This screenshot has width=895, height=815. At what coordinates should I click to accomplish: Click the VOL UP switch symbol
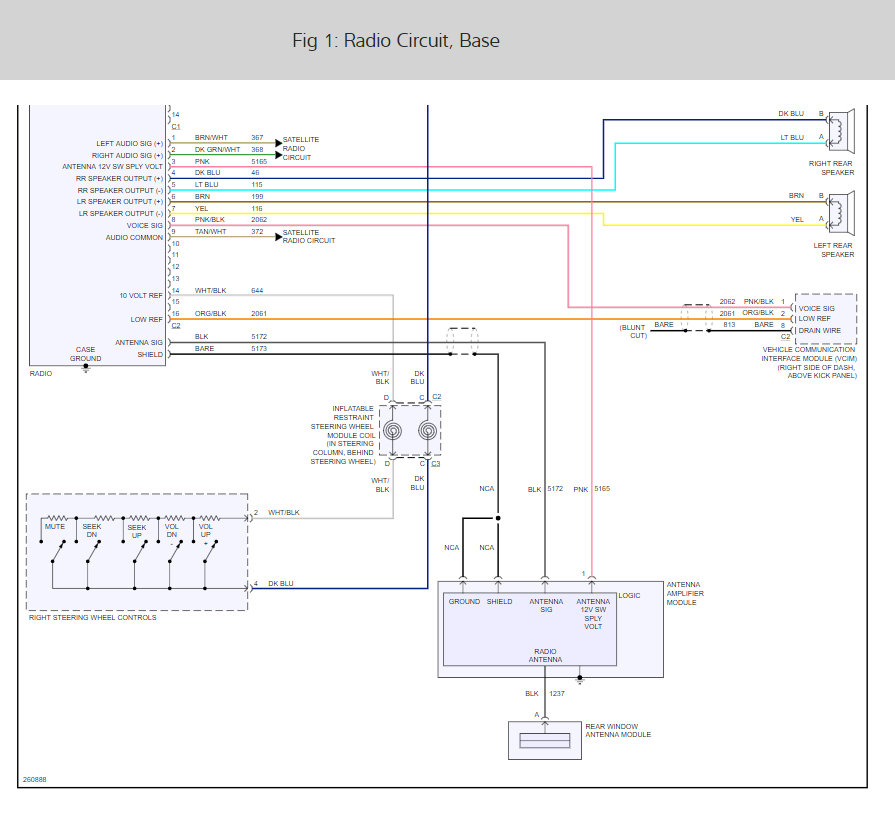point(211,551)
